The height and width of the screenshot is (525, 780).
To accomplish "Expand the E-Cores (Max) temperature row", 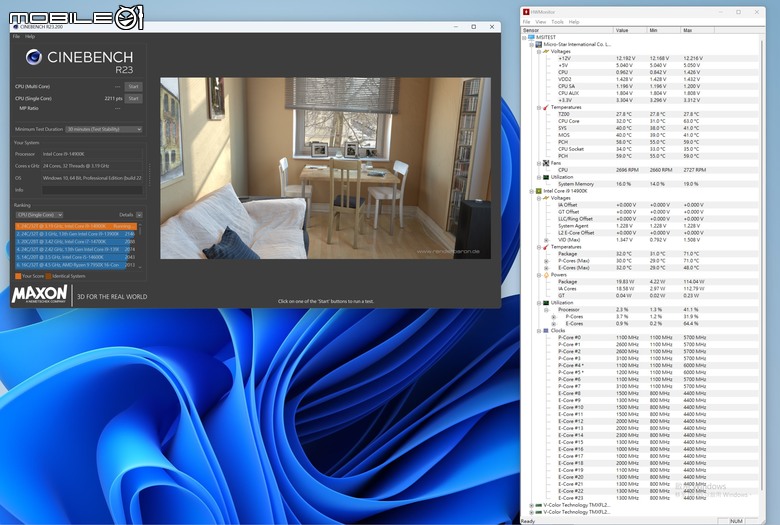I will coord(546,268).
